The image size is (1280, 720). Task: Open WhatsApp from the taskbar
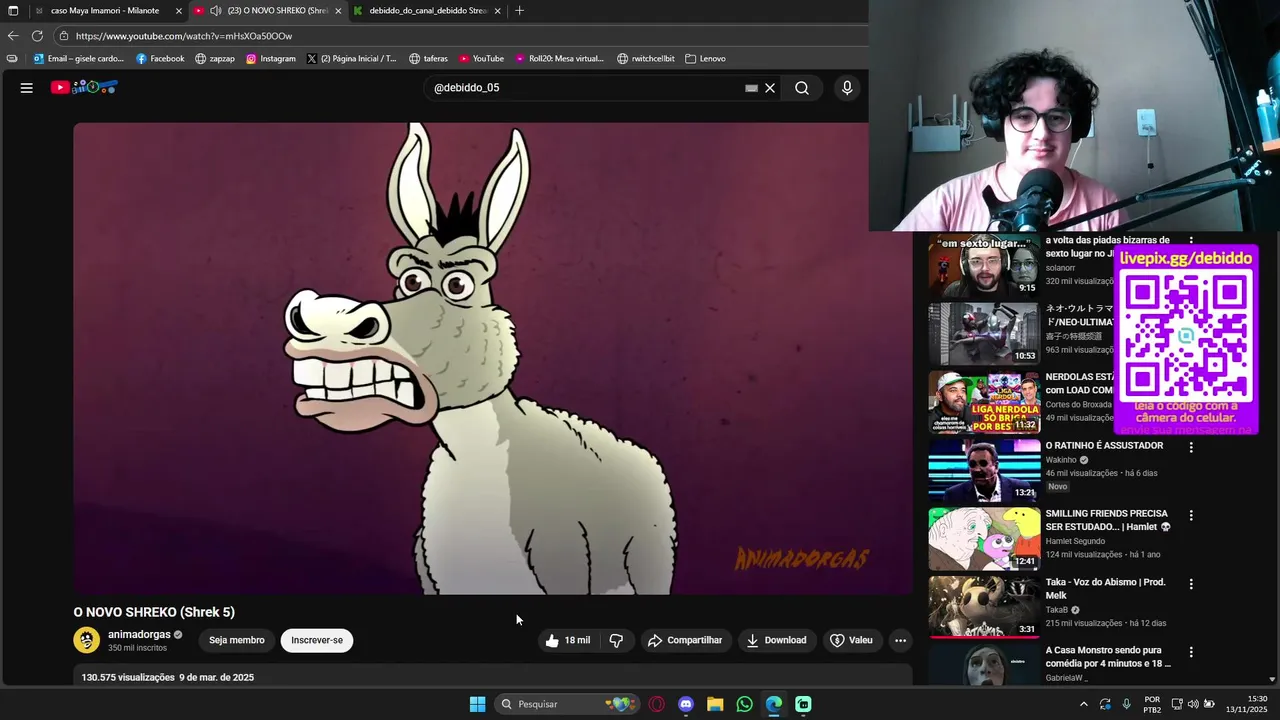tap(744, 704)
